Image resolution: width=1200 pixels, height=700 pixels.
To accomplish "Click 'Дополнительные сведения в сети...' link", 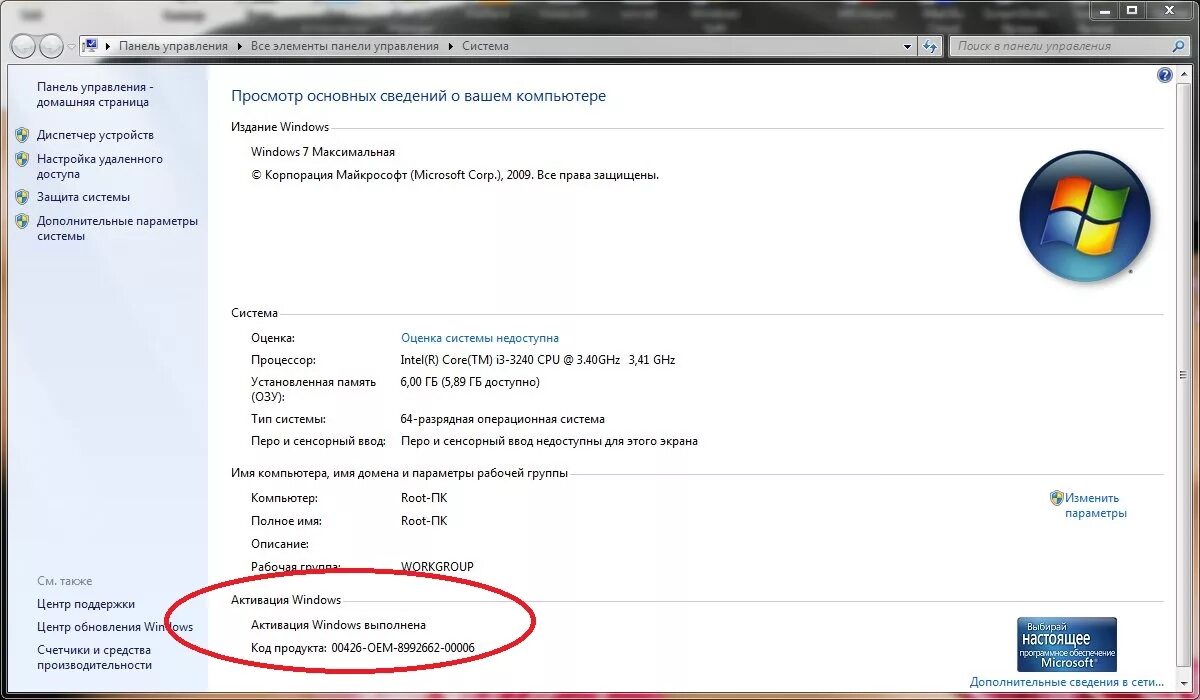I will coord(1067,682).
